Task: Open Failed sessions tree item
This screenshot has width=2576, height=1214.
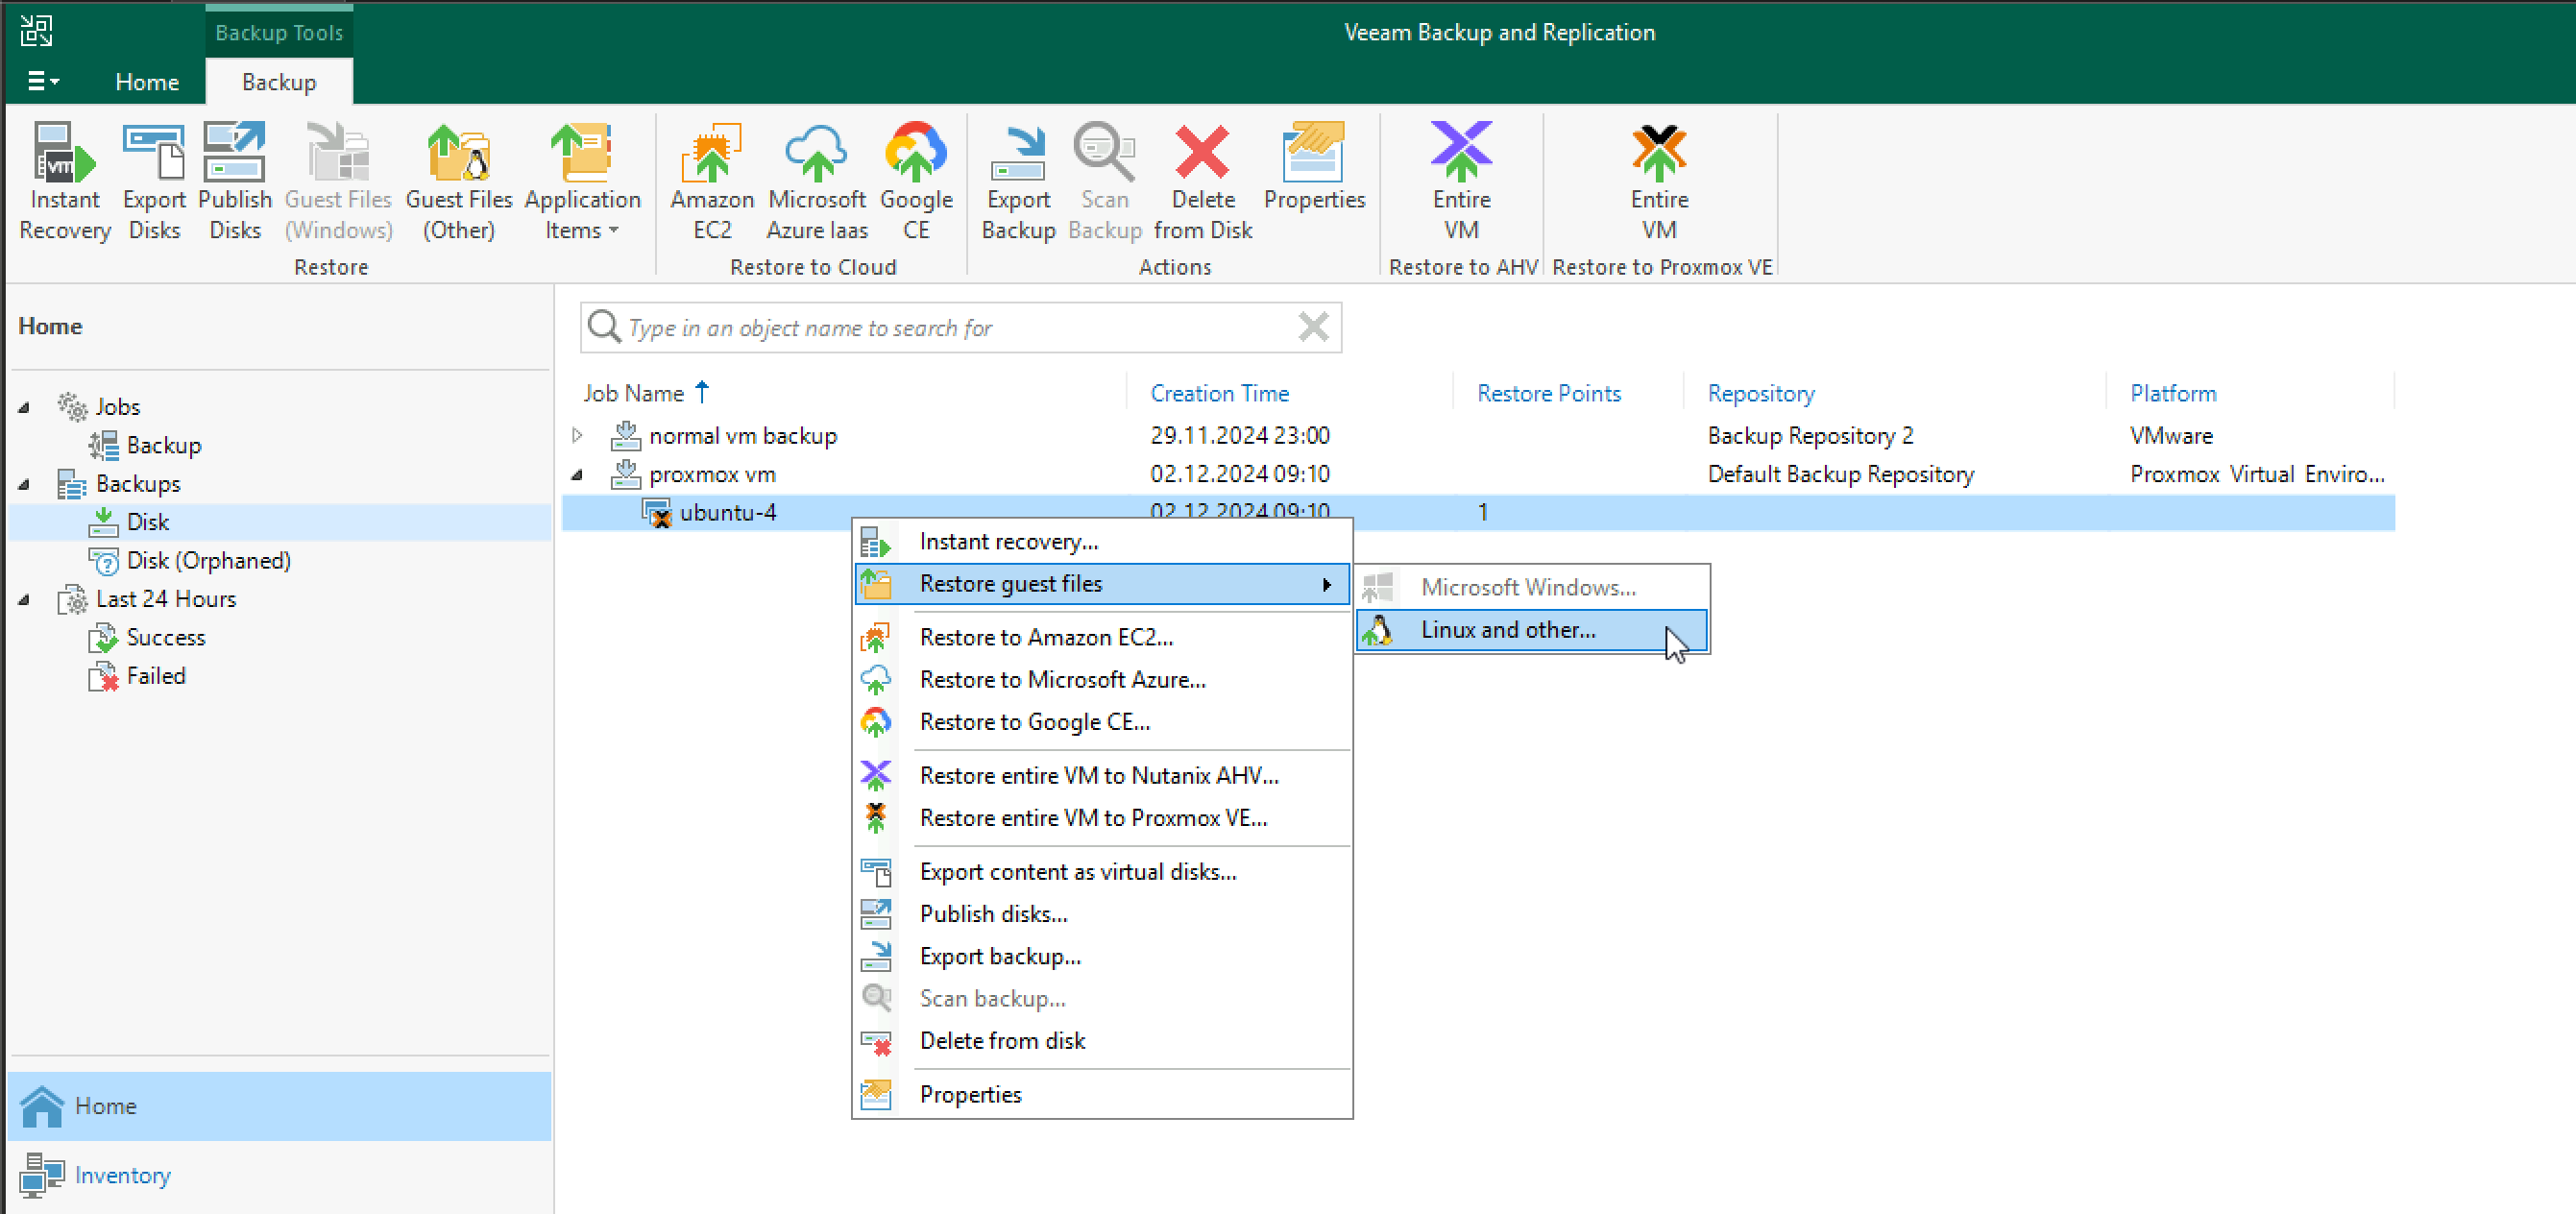Action: [137, 676]
